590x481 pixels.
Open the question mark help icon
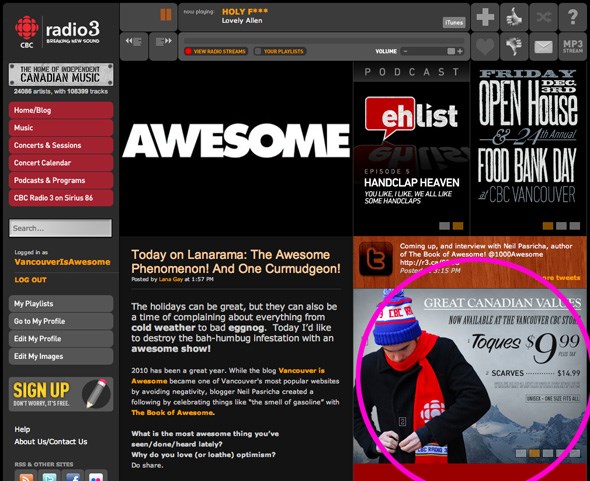coord(572,17)
